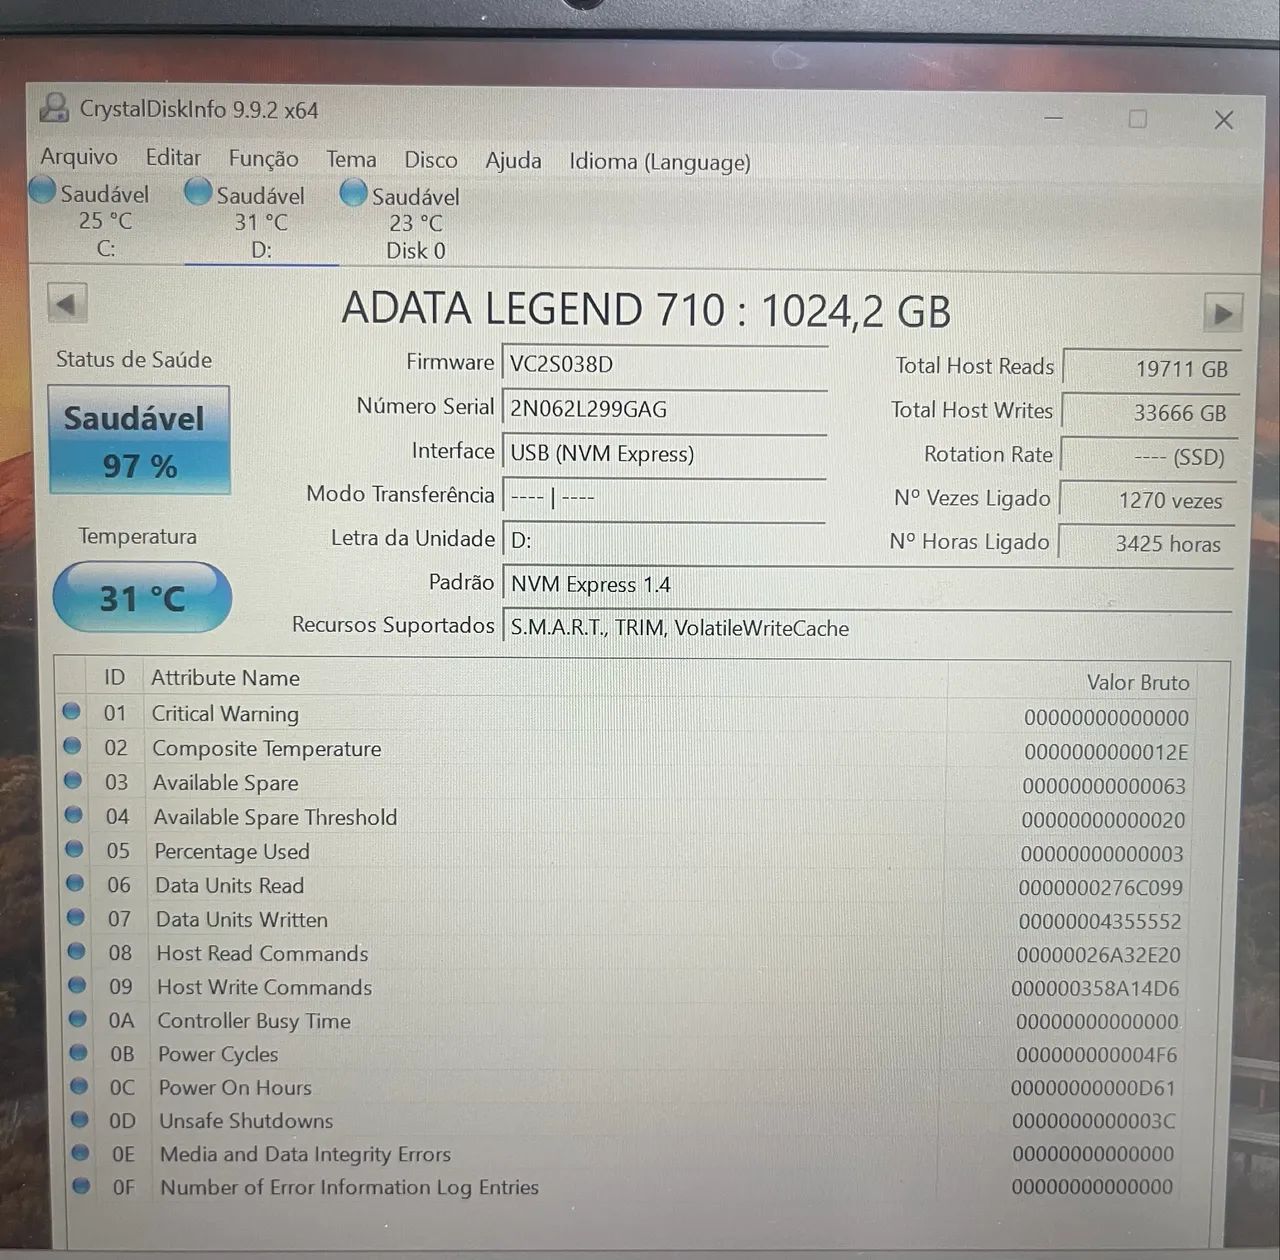This screenshot has height=1260, width=1280.
Task: Open the Função menu
Action: (263, 159)
